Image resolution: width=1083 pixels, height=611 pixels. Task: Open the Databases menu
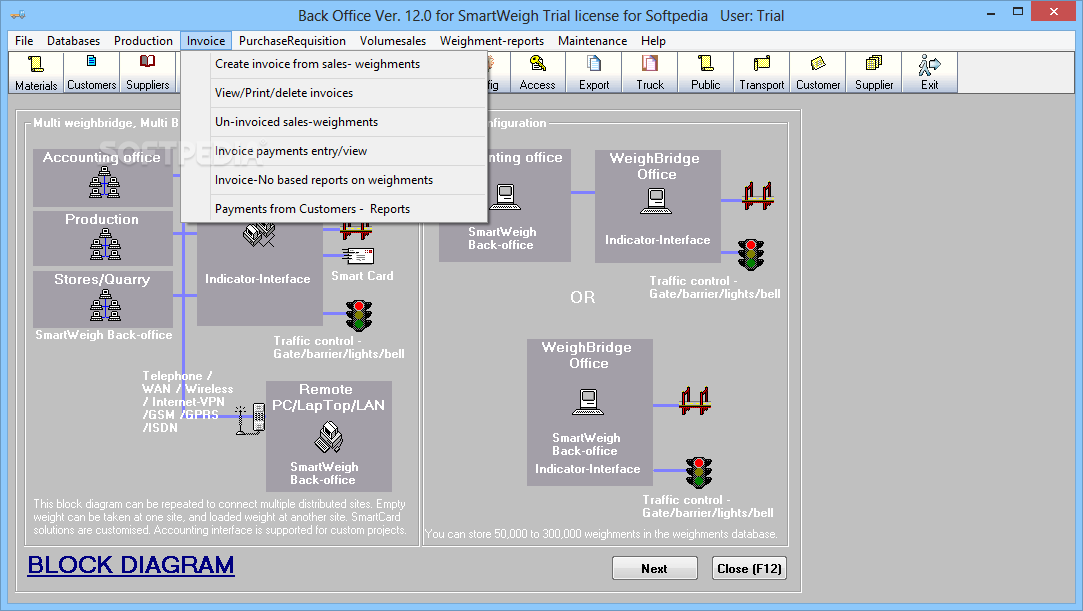(73, 41)
